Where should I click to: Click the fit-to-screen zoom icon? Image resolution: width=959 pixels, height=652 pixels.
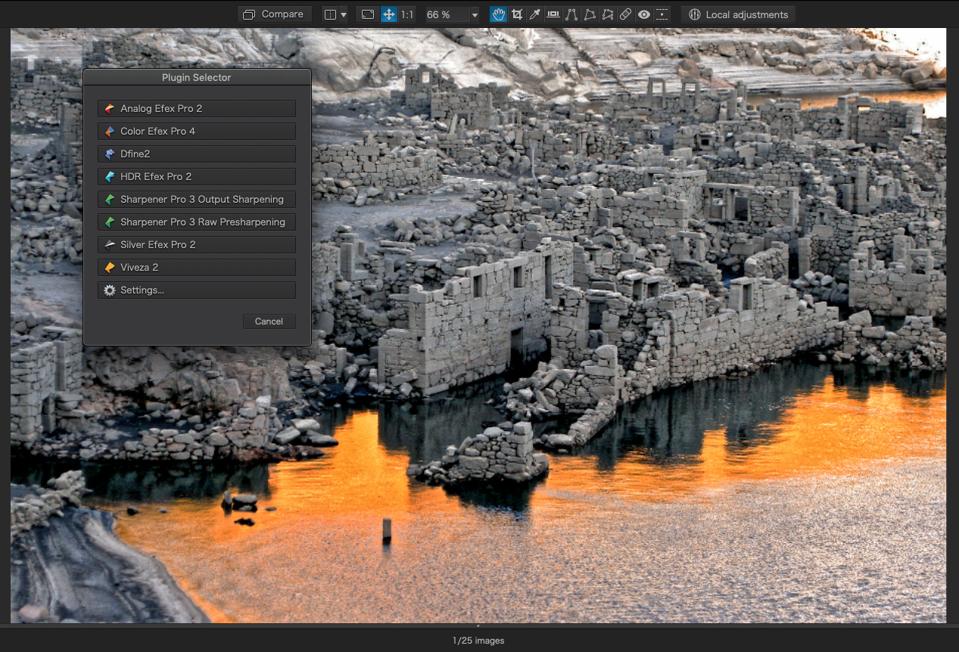[367, 15]
